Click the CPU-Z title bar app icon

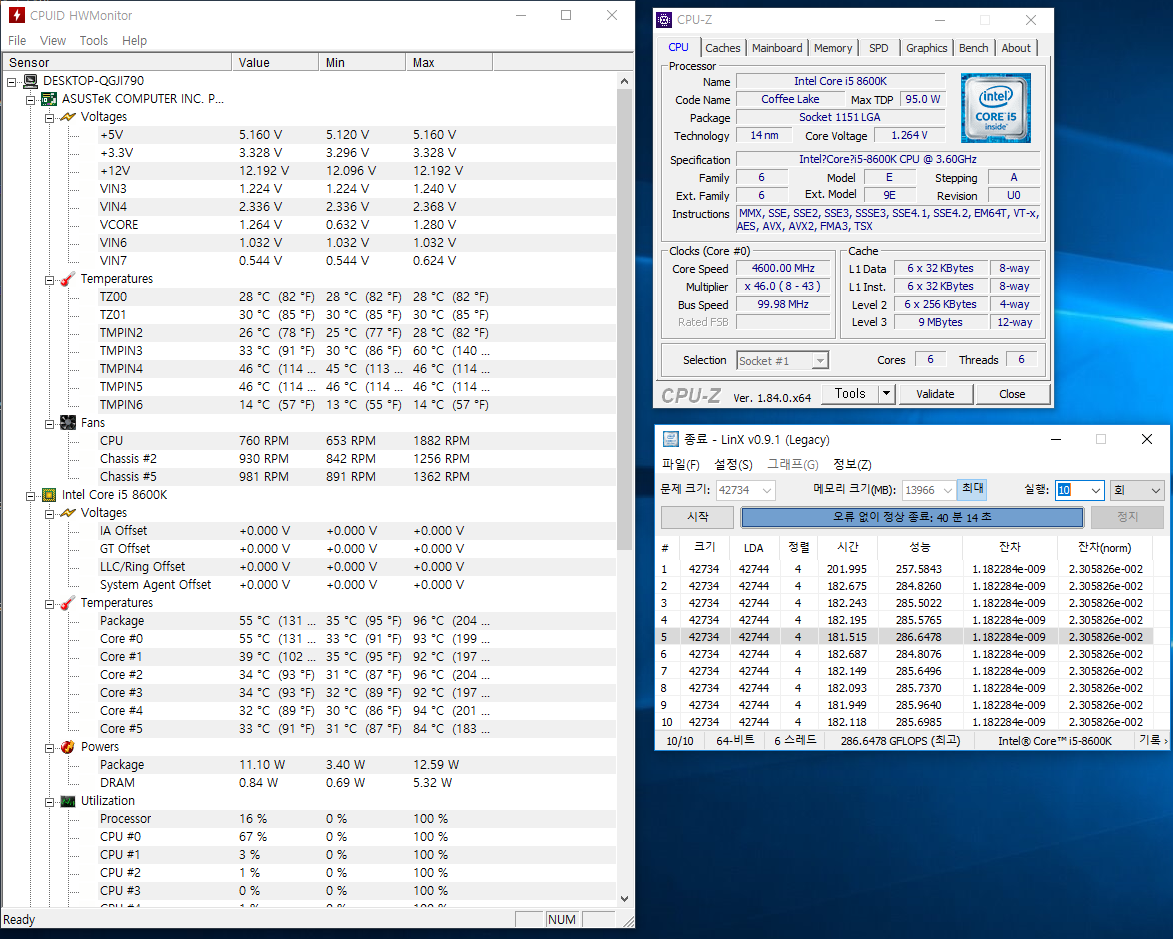(664, 20)
